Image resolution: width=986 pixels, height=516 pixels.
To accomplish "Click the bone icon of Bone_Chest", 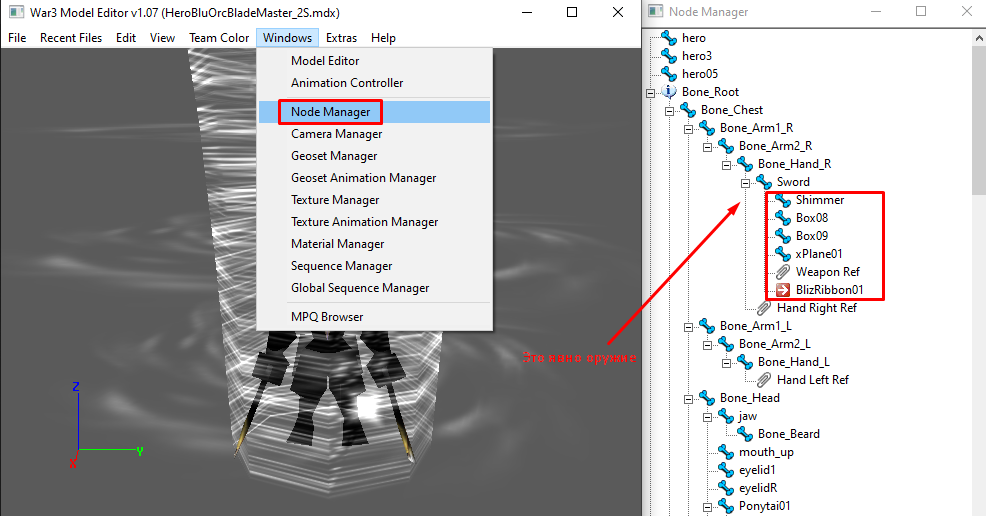I will [x=688, y=110].
